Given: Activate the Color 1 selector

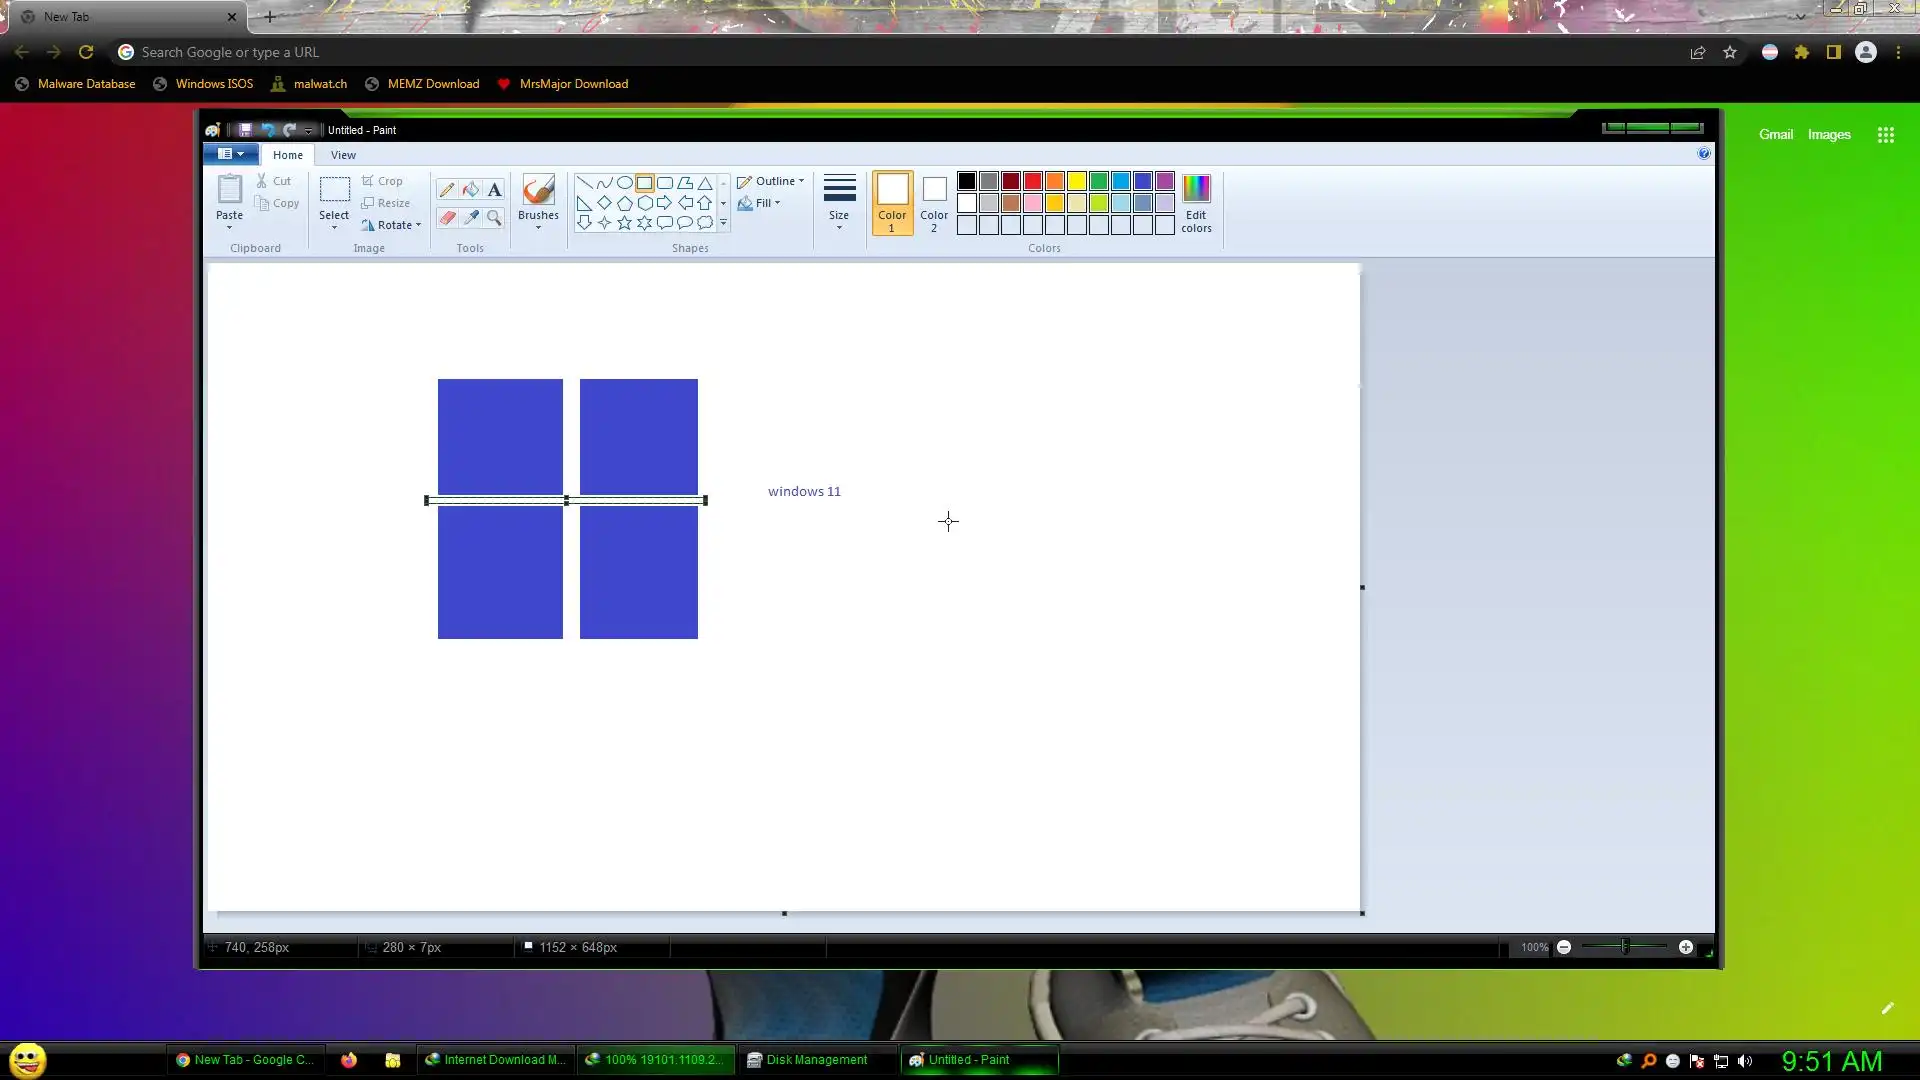Looking at the screenshot, I should 891,203.
